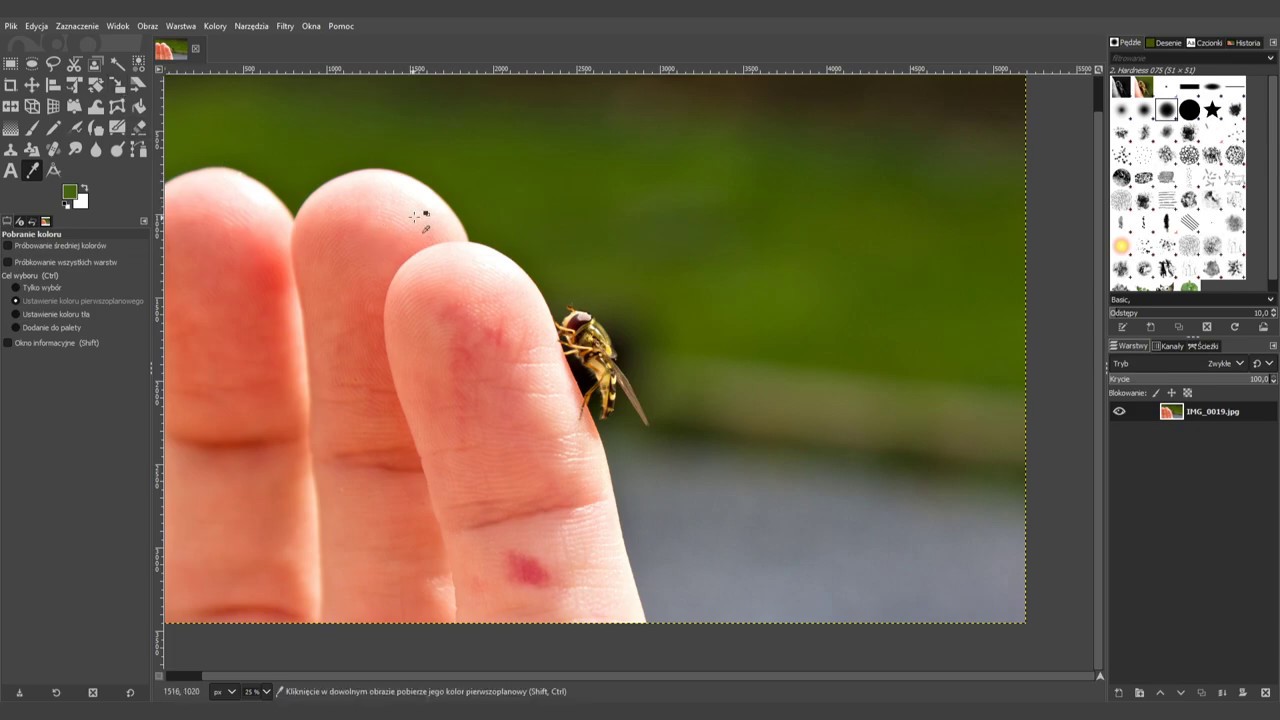
Task: Select the Color Picker tool
Action: [x=32, y=171]
